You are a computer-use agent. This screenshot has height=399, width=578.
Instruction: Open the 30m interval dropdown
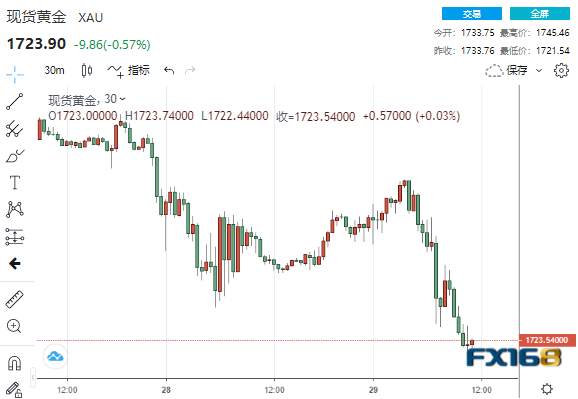click(x=54, y=70)
